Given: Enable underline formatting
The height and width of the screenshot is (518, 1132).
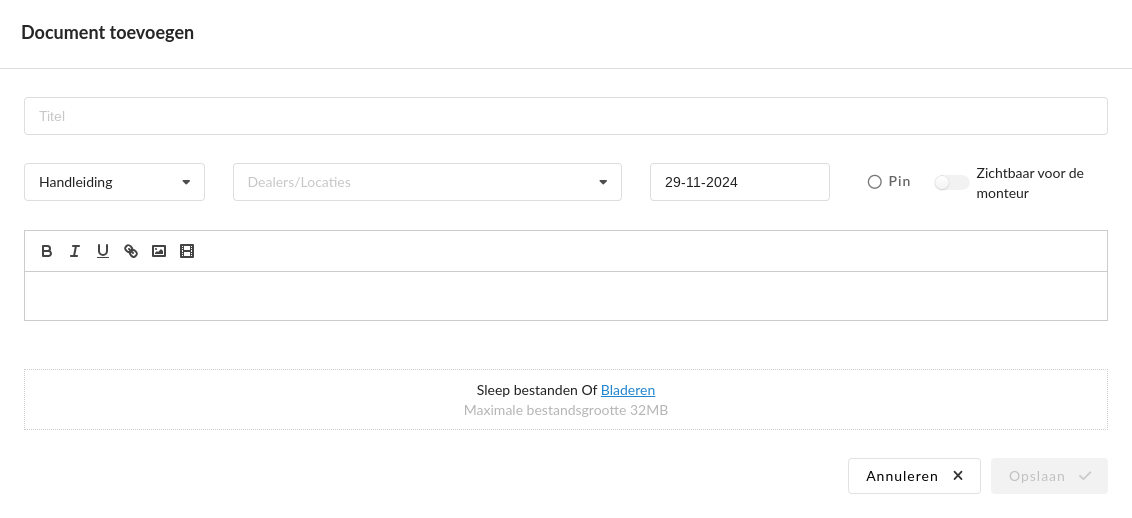Looking at the screenshot, I should point(102,251).
